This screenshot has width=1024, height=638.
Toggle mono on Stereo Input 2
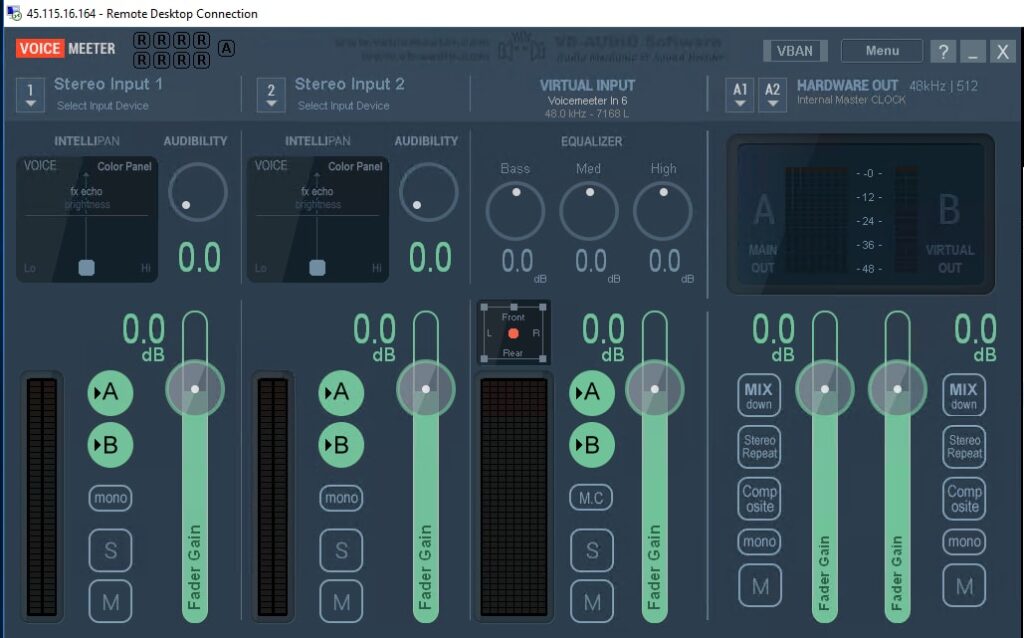[341, 497]
